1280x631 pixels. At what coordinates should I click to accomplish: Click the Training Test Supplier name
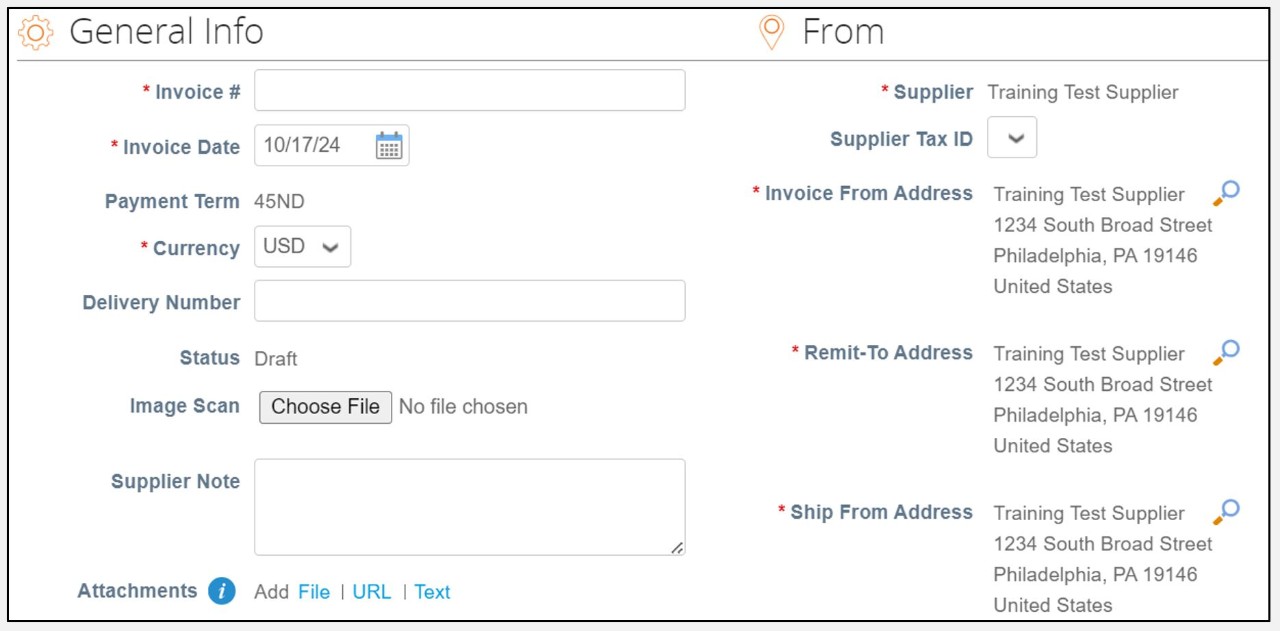tap(1082, 92)
